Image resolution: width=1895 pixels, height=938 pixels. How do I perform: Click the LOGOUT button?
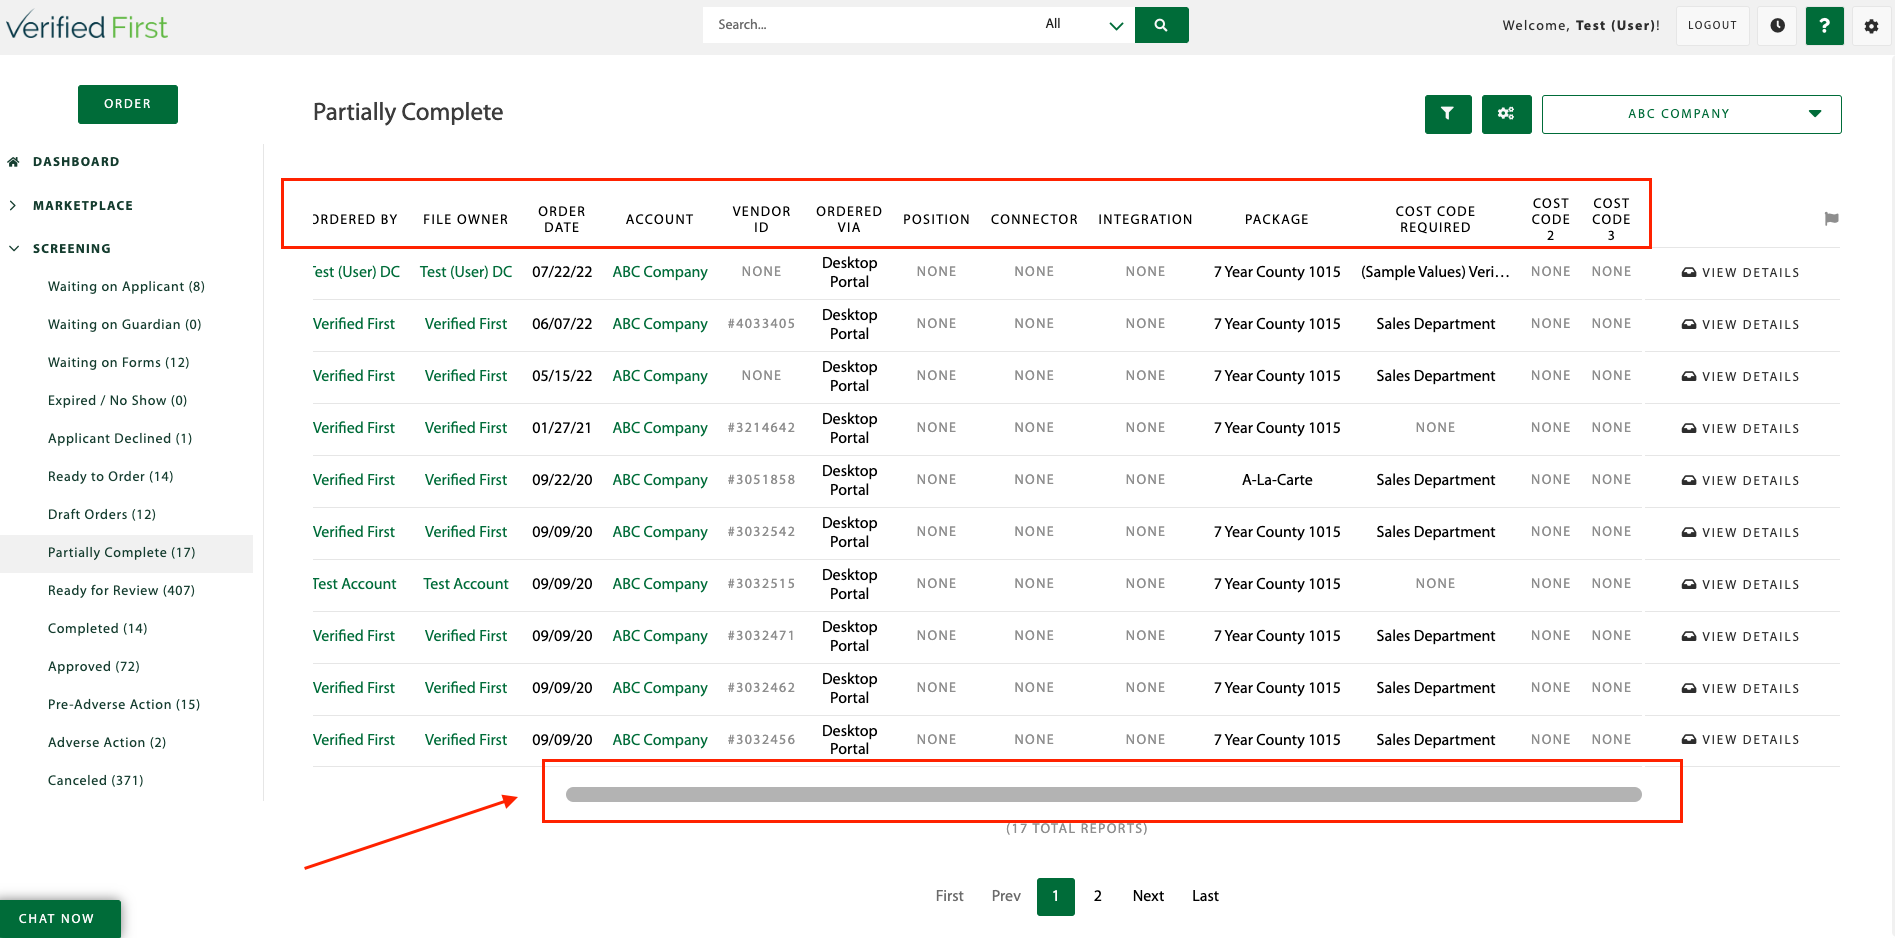1712,25
